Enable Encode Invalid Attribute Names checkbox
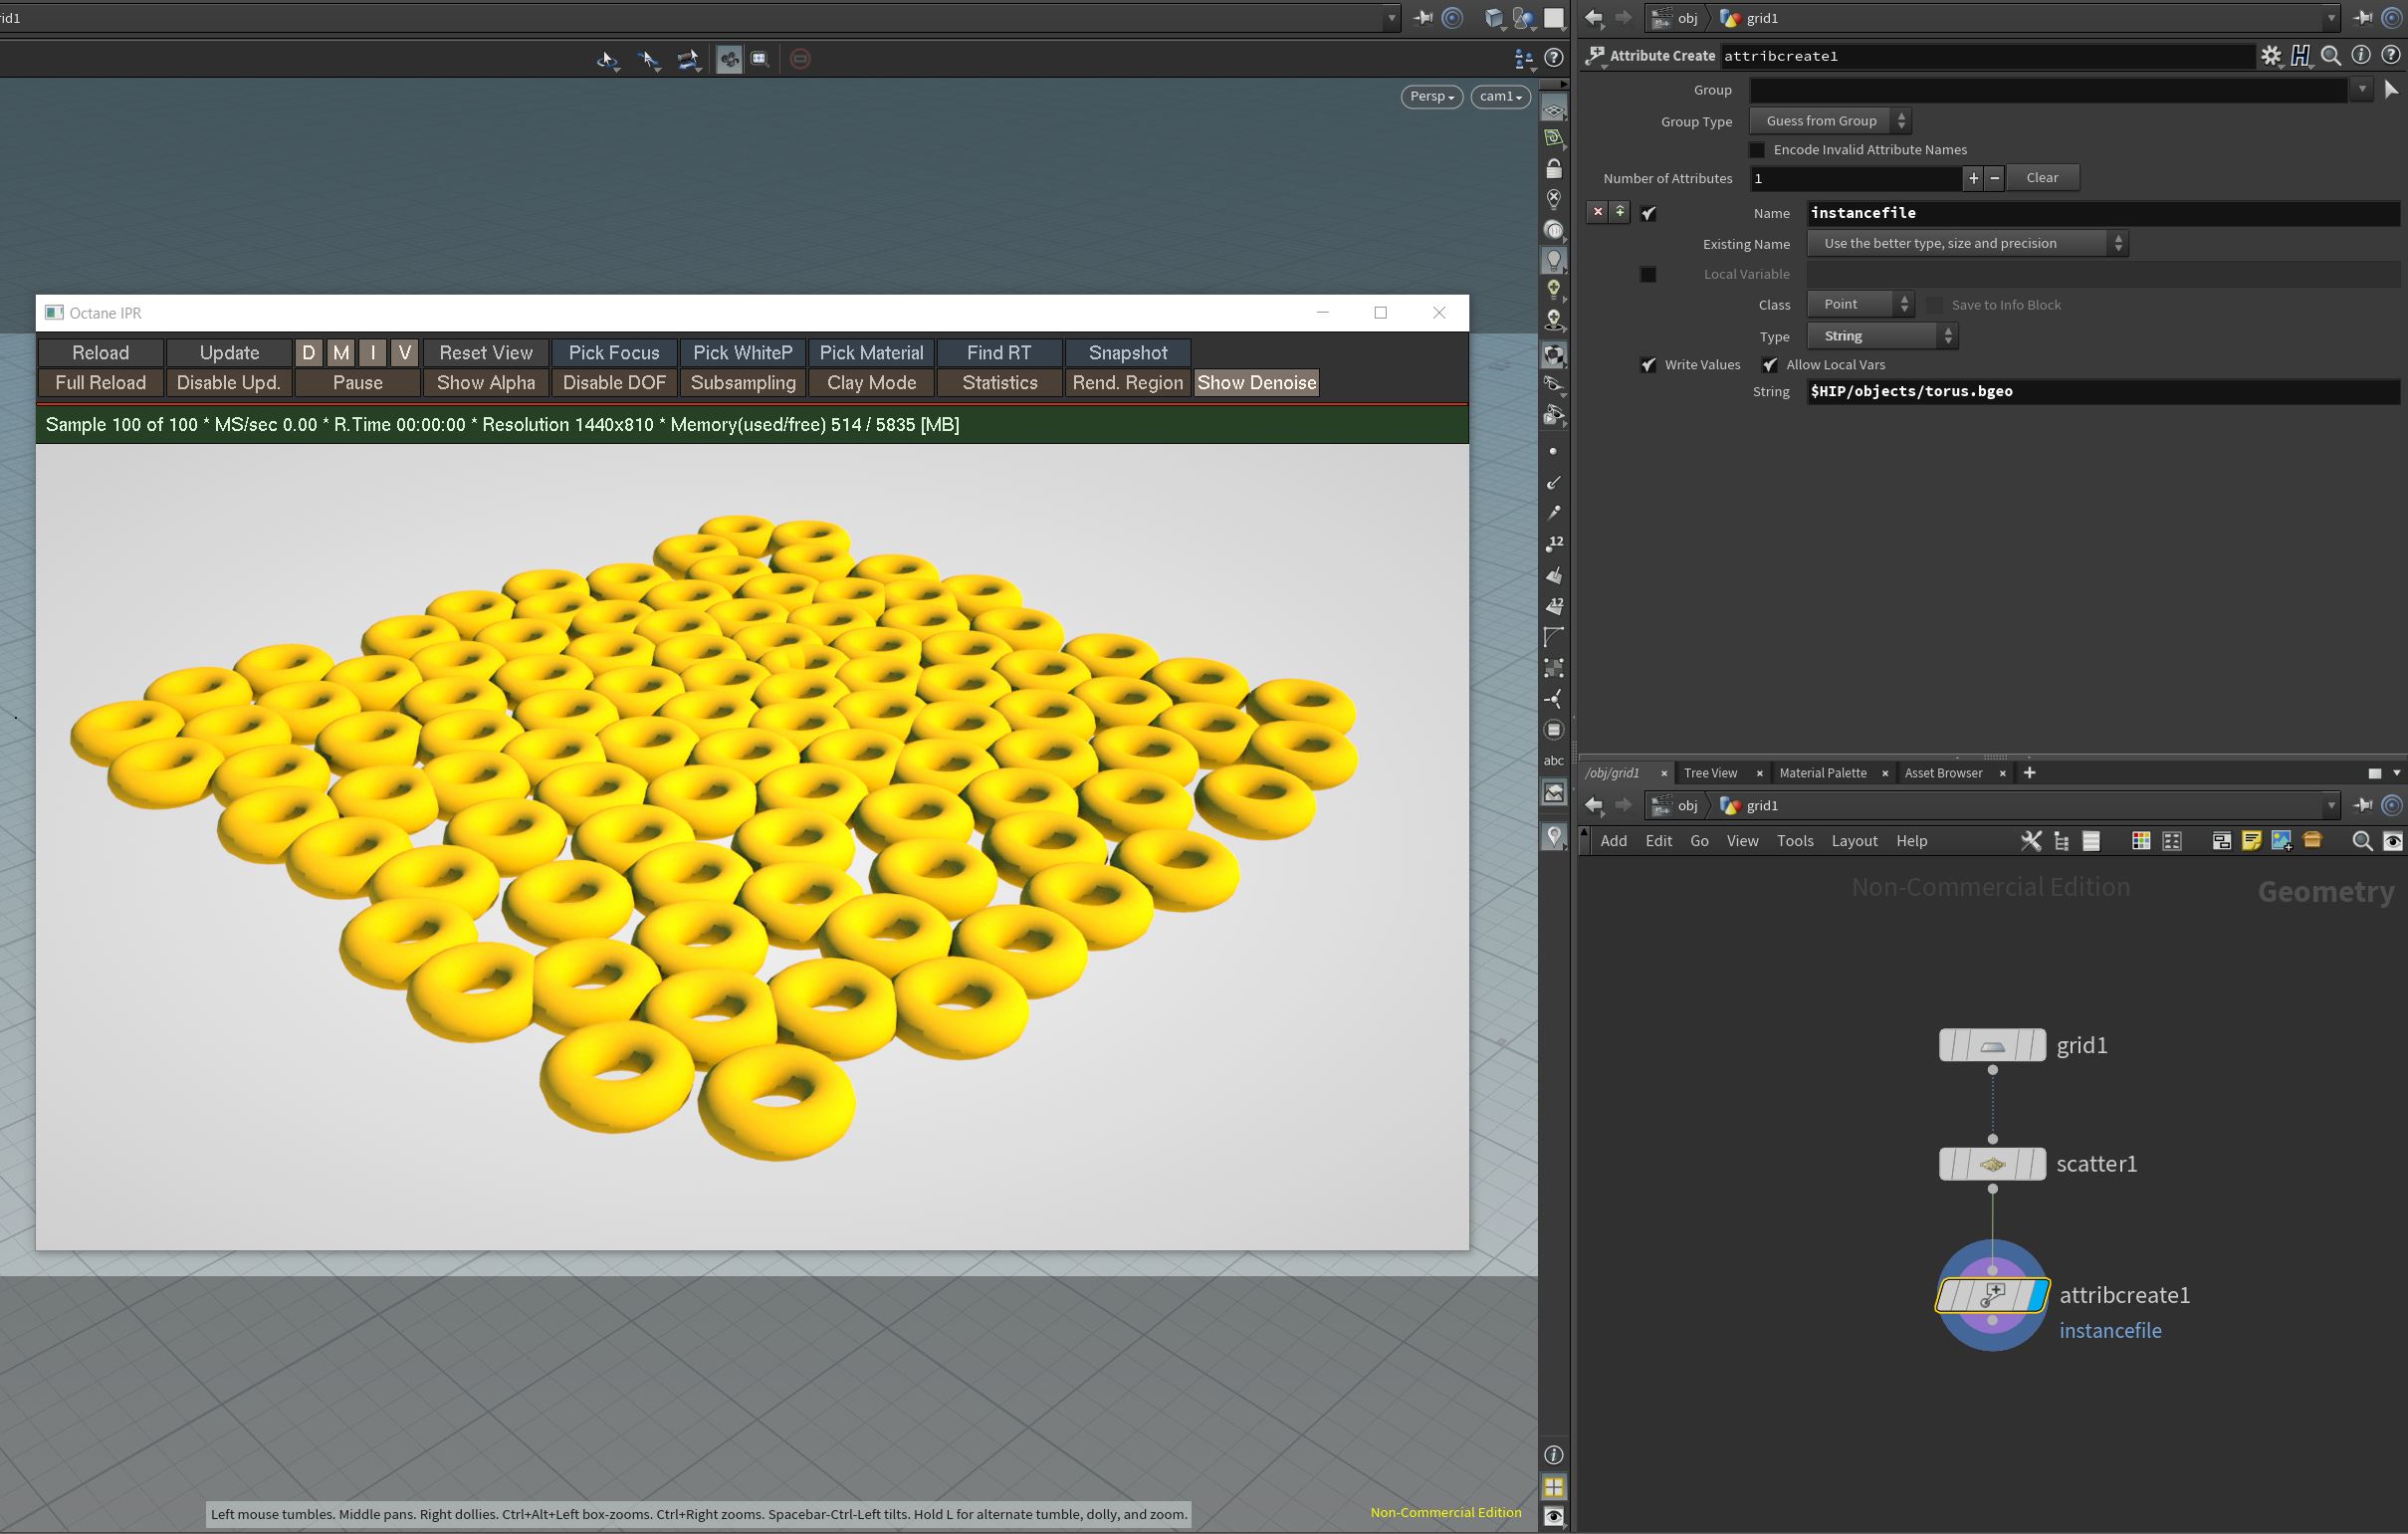The width and height of the screenshot is (2408, 1534). 1757,150
